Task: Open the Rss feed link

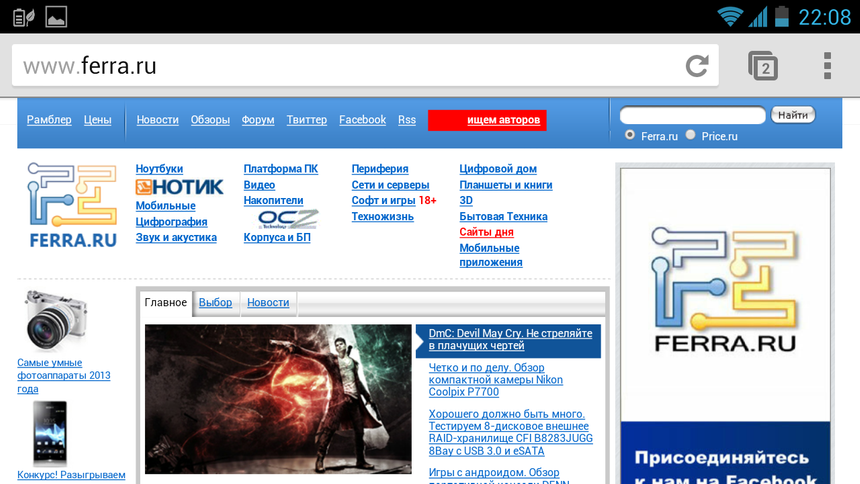Action: pos(407,120)
